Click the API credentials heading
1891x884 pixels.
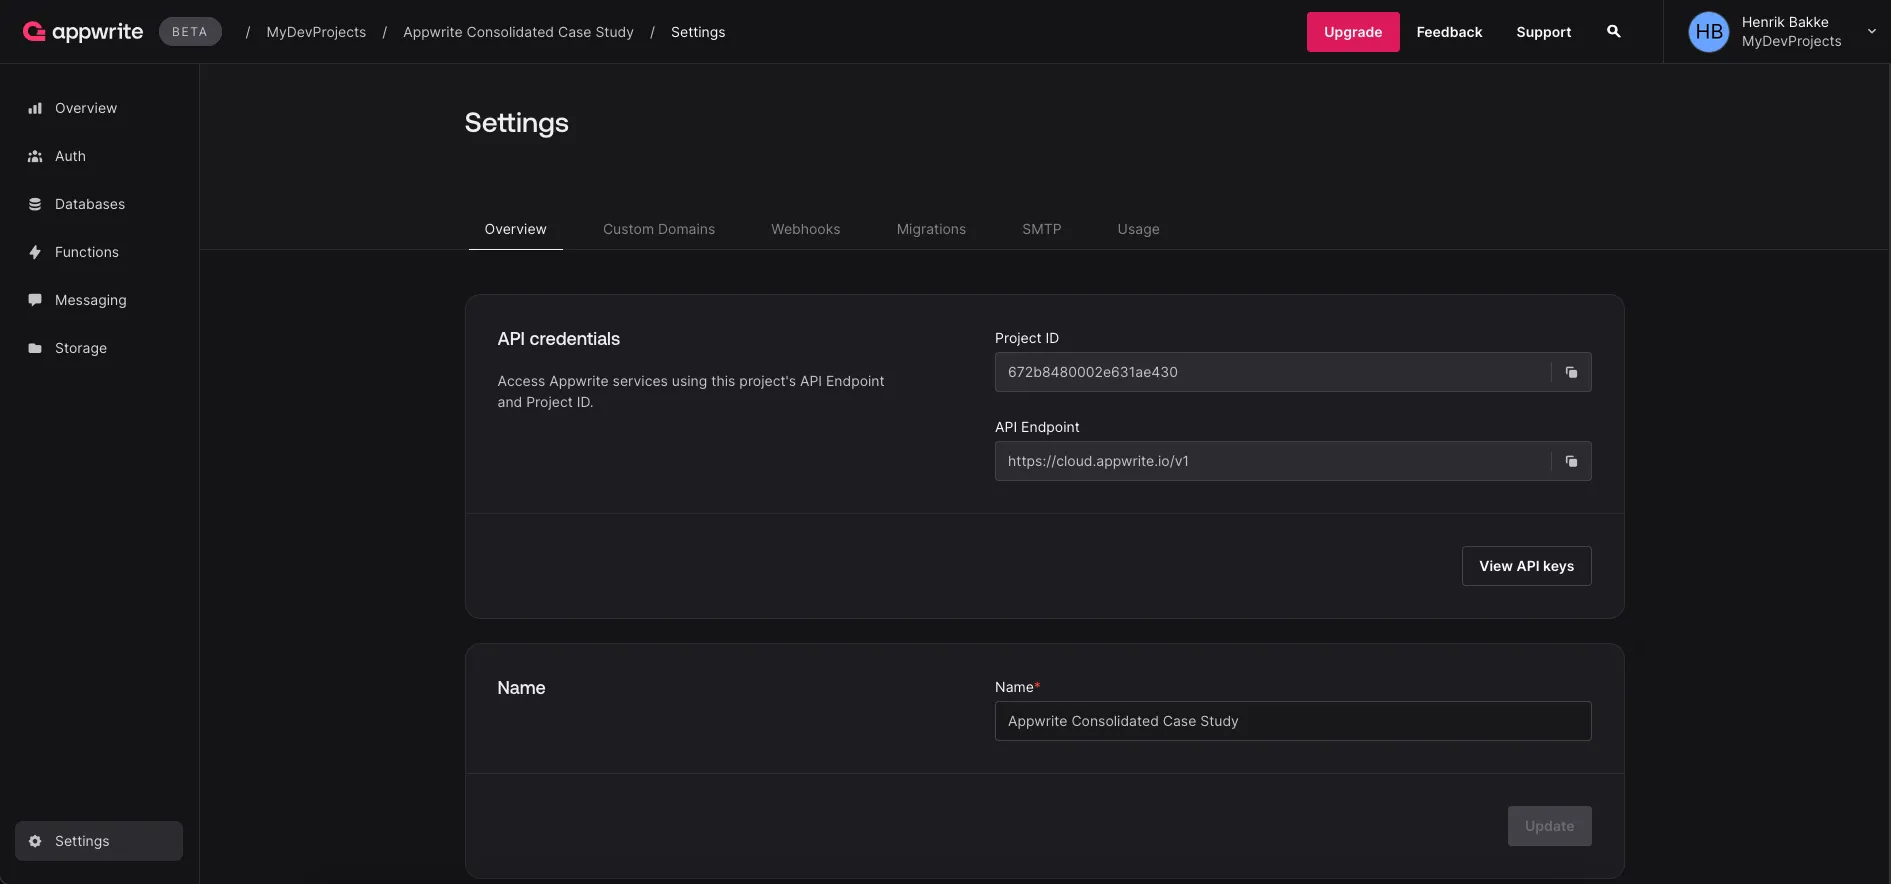coord(558,339)
